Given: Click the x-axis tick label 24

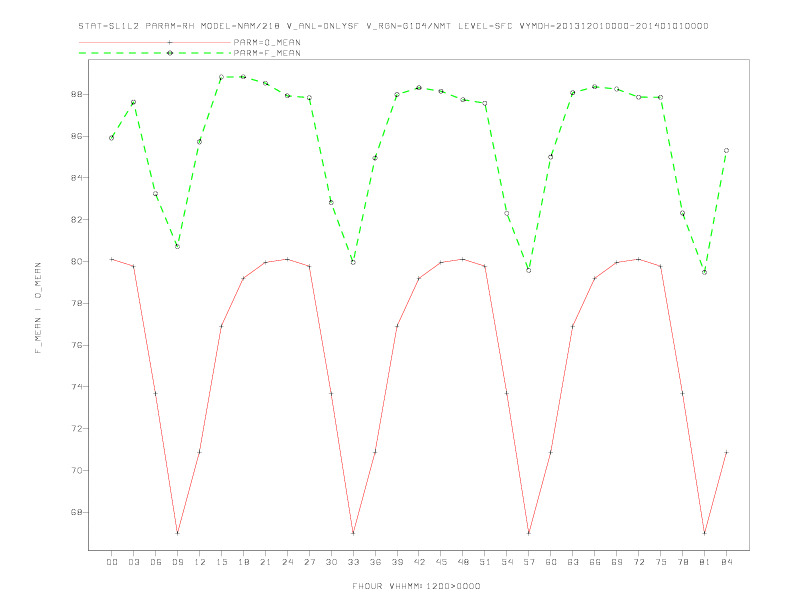Looking at the screenshot, I should tap(287, 562).
